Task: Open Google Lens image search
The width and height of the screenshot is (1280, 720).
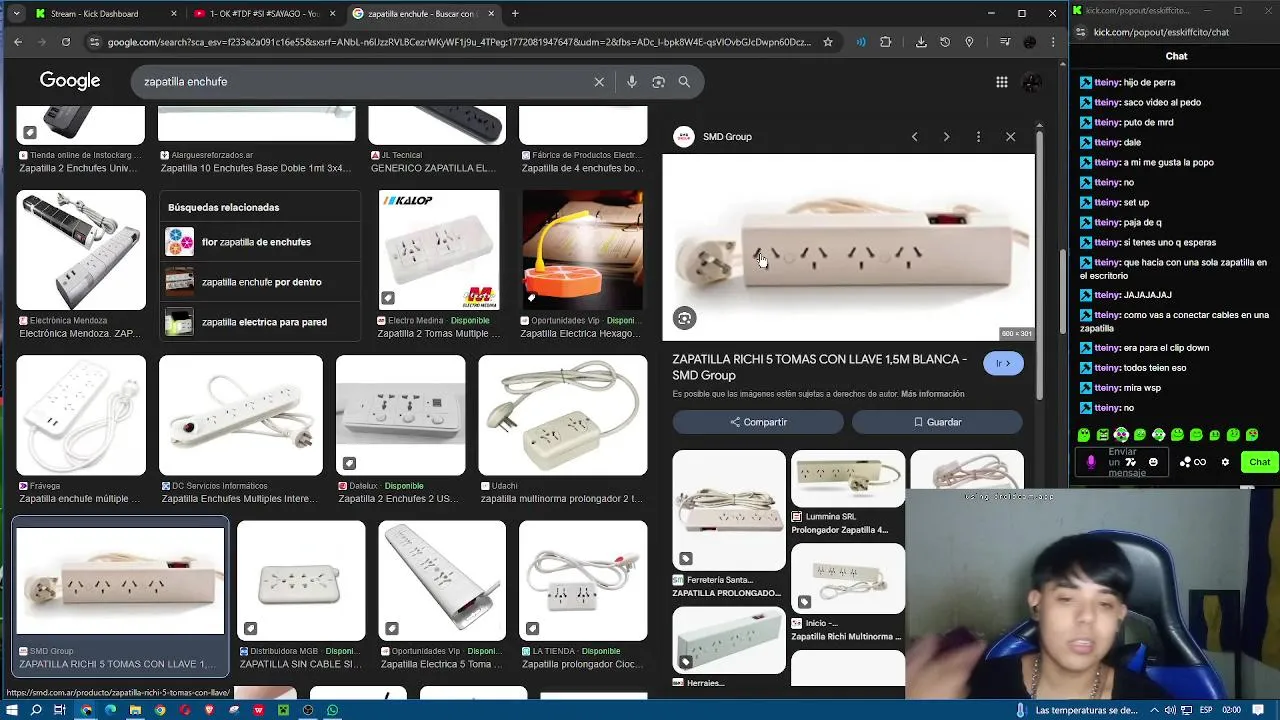Action: click(658, 82)
